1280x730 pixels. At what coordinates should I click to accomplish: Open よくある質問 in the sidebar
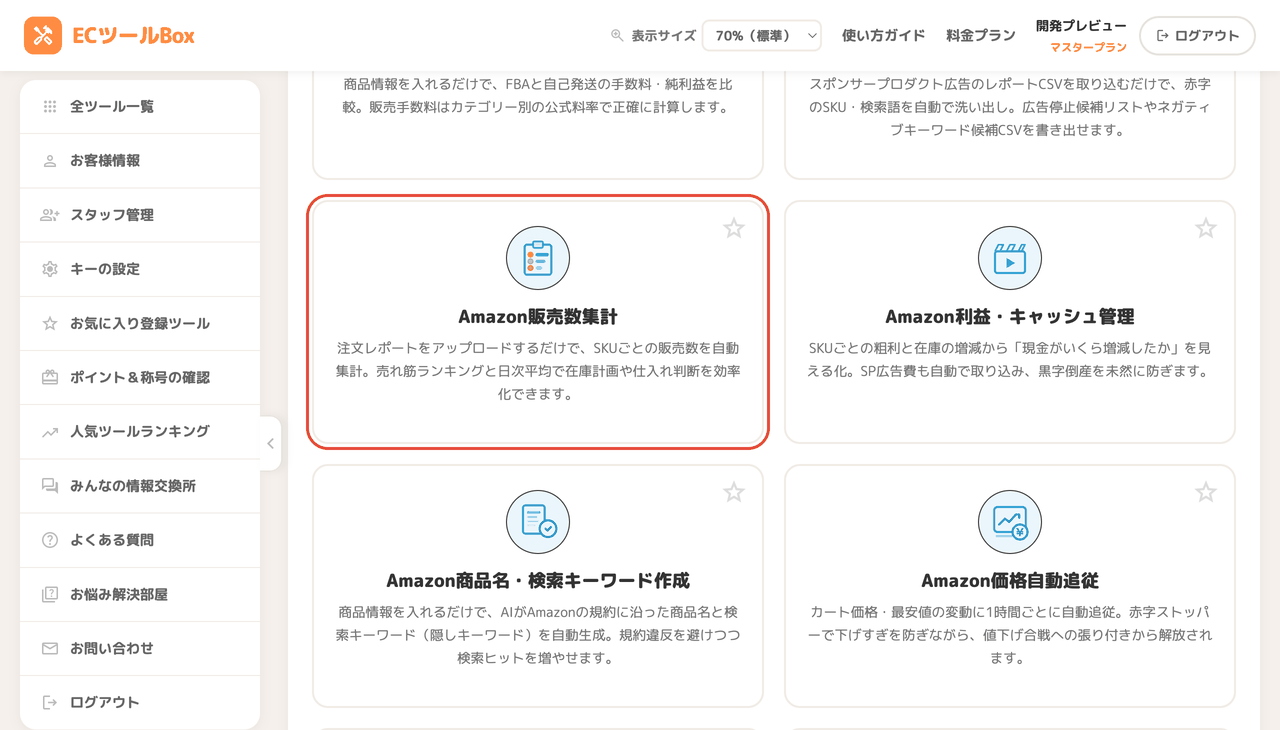140,540
